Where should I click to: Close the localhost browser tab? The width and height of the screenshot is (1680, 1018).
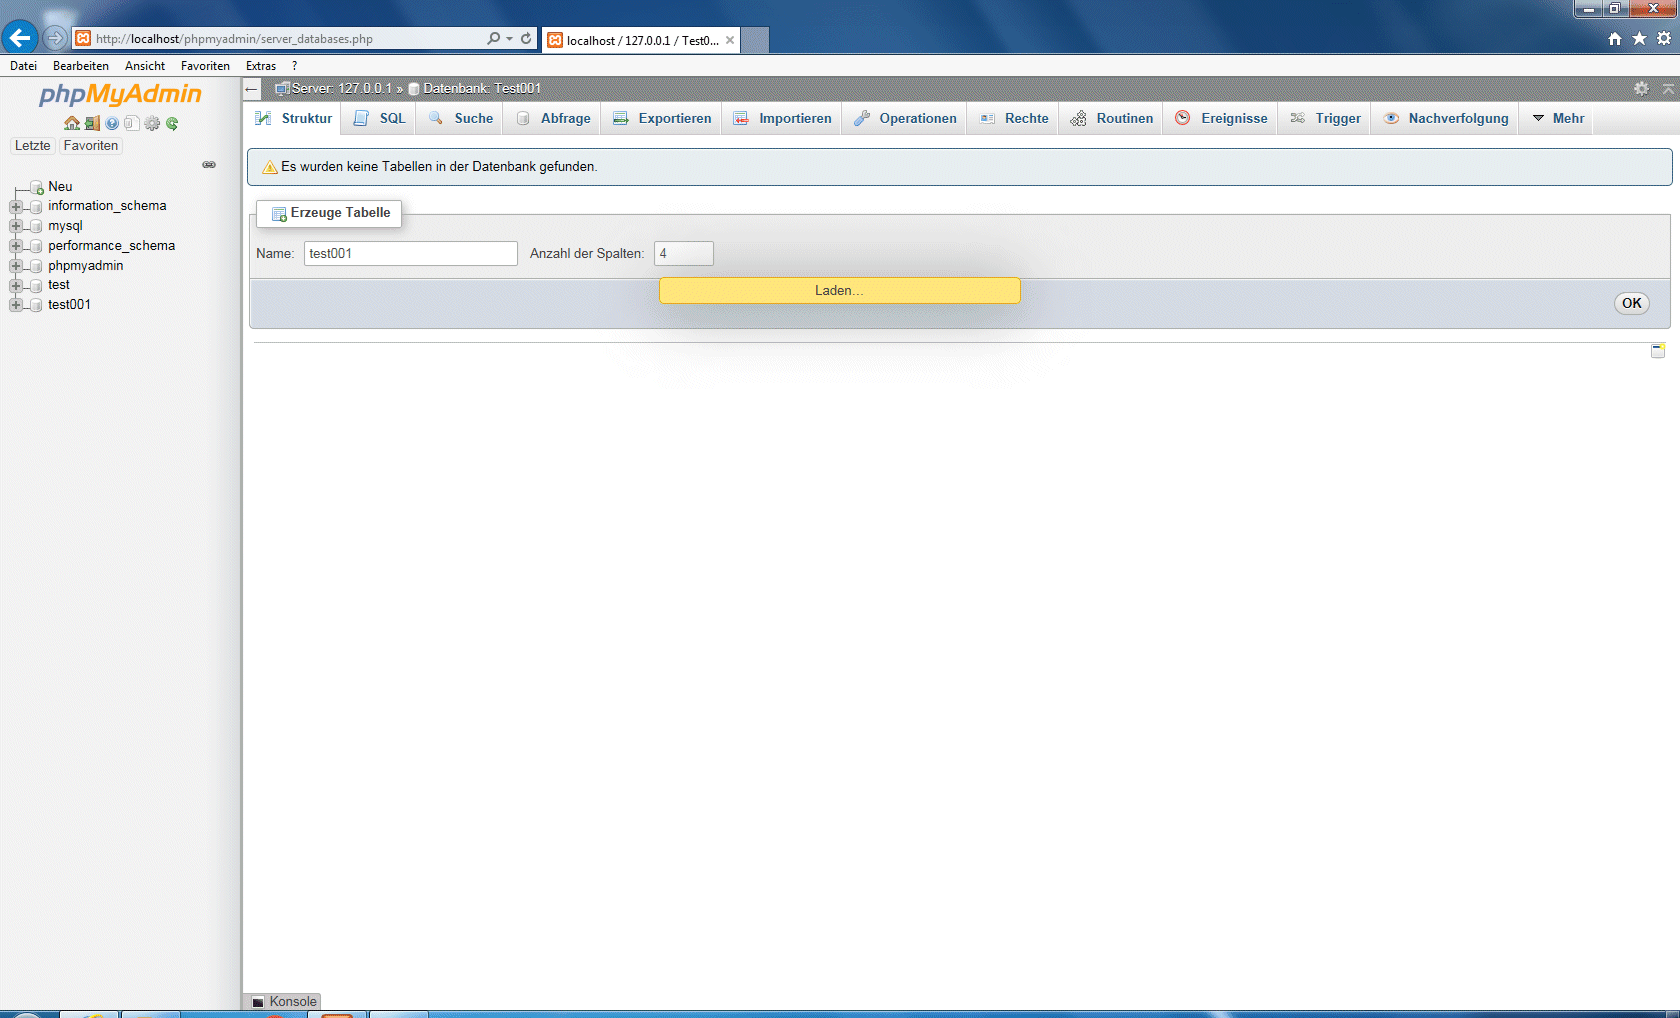[730, 40]
